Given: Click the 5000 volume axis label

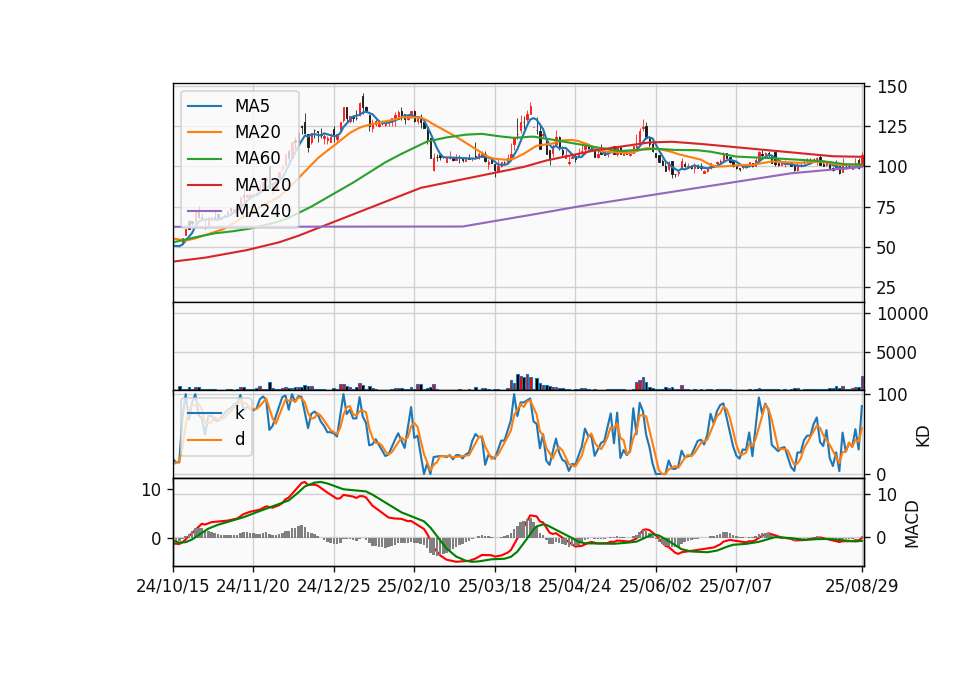Looking at the screenshot, I should 897,353.
